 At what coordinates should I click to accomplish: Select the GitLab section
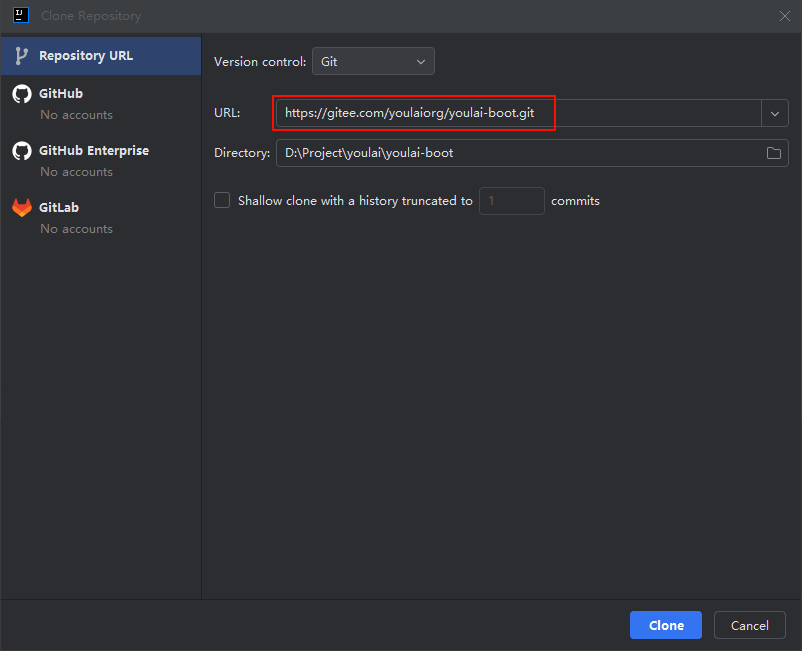coord(59,208)
